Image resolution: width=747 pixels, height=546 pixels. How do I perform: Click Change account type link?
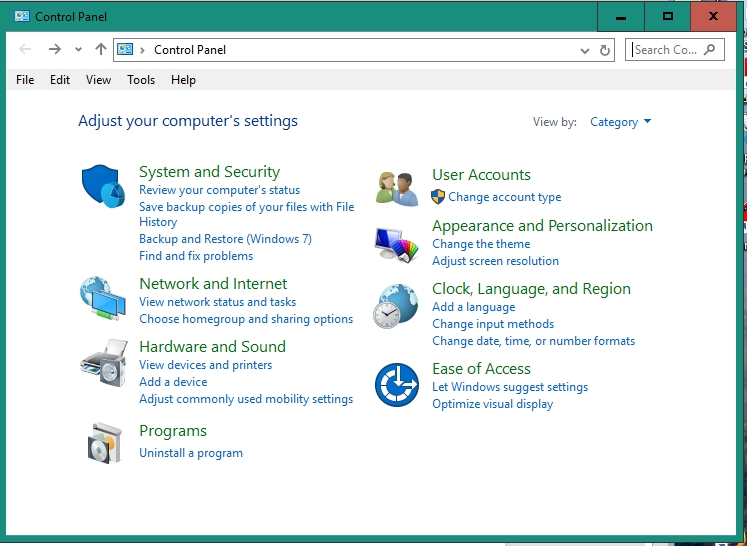tap(505, 197)
